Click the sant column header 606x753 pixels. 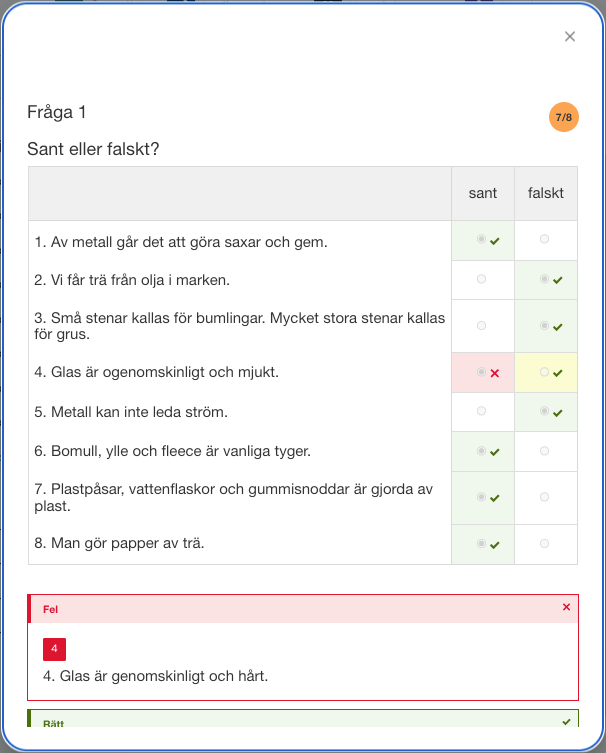click(483, 193)
